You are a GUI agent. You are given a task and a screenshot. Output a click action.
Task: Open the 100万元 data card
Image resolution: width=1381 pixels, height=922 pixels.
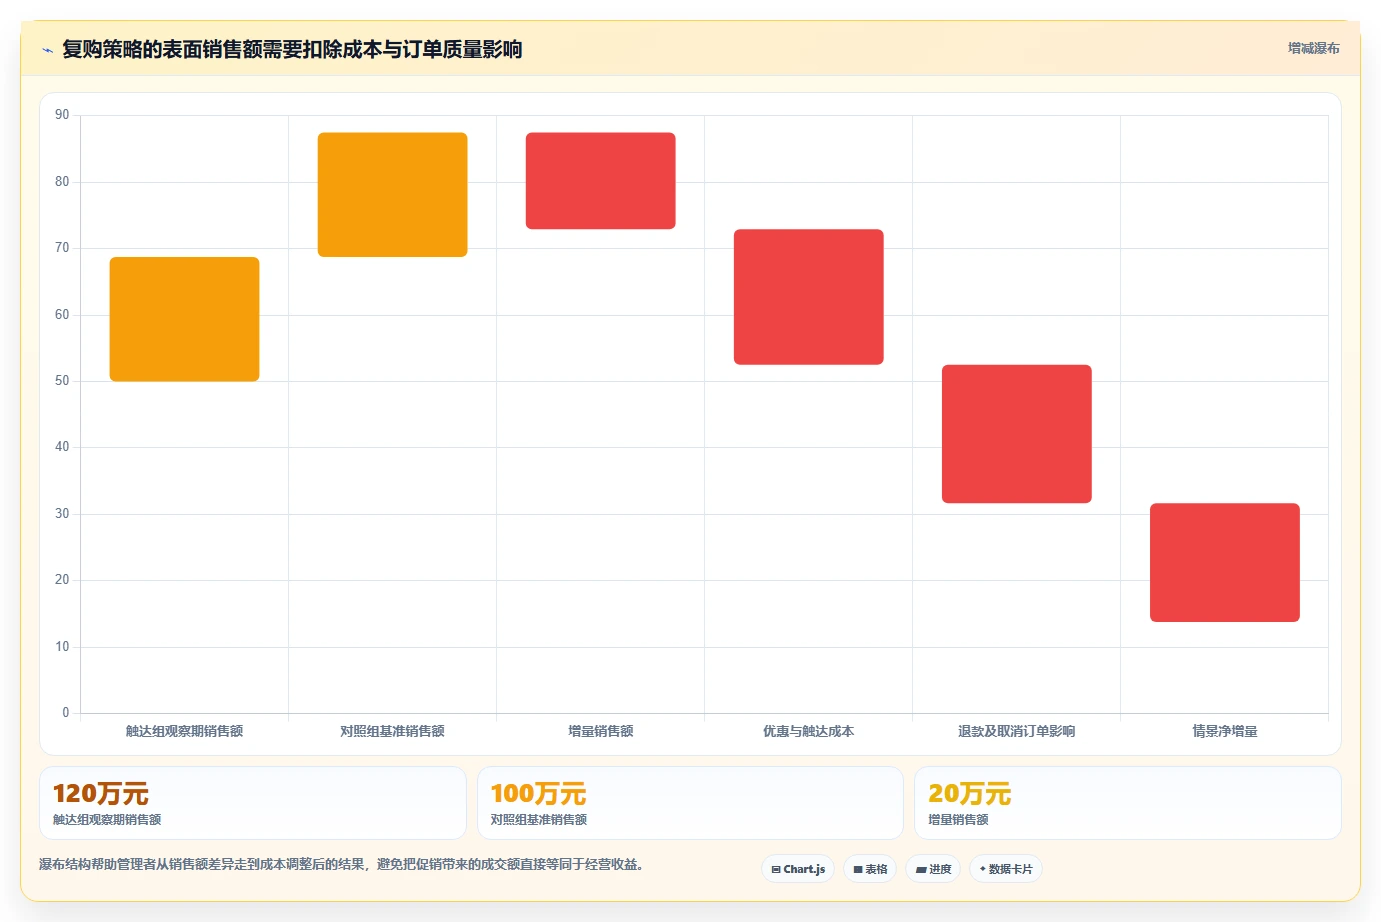[x=690, y=803]
